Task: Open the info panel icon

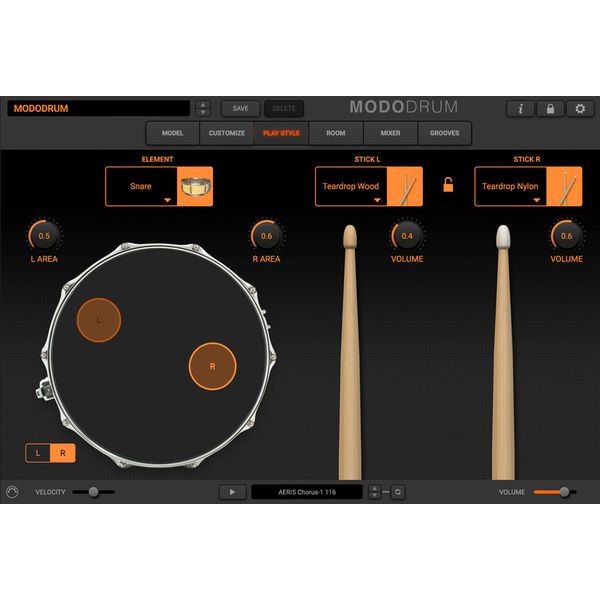Action: click(520, 108)
